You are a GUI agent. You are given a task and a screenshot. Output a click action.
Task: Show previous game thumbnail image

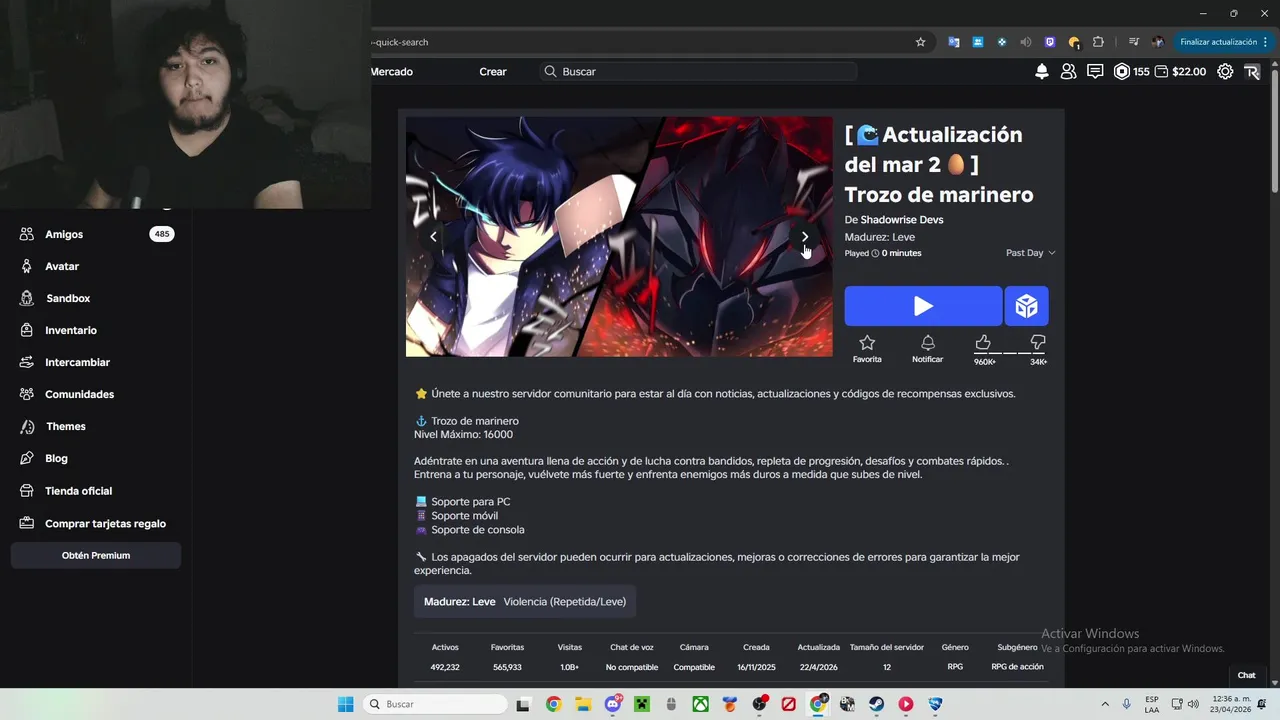(433, 237)
